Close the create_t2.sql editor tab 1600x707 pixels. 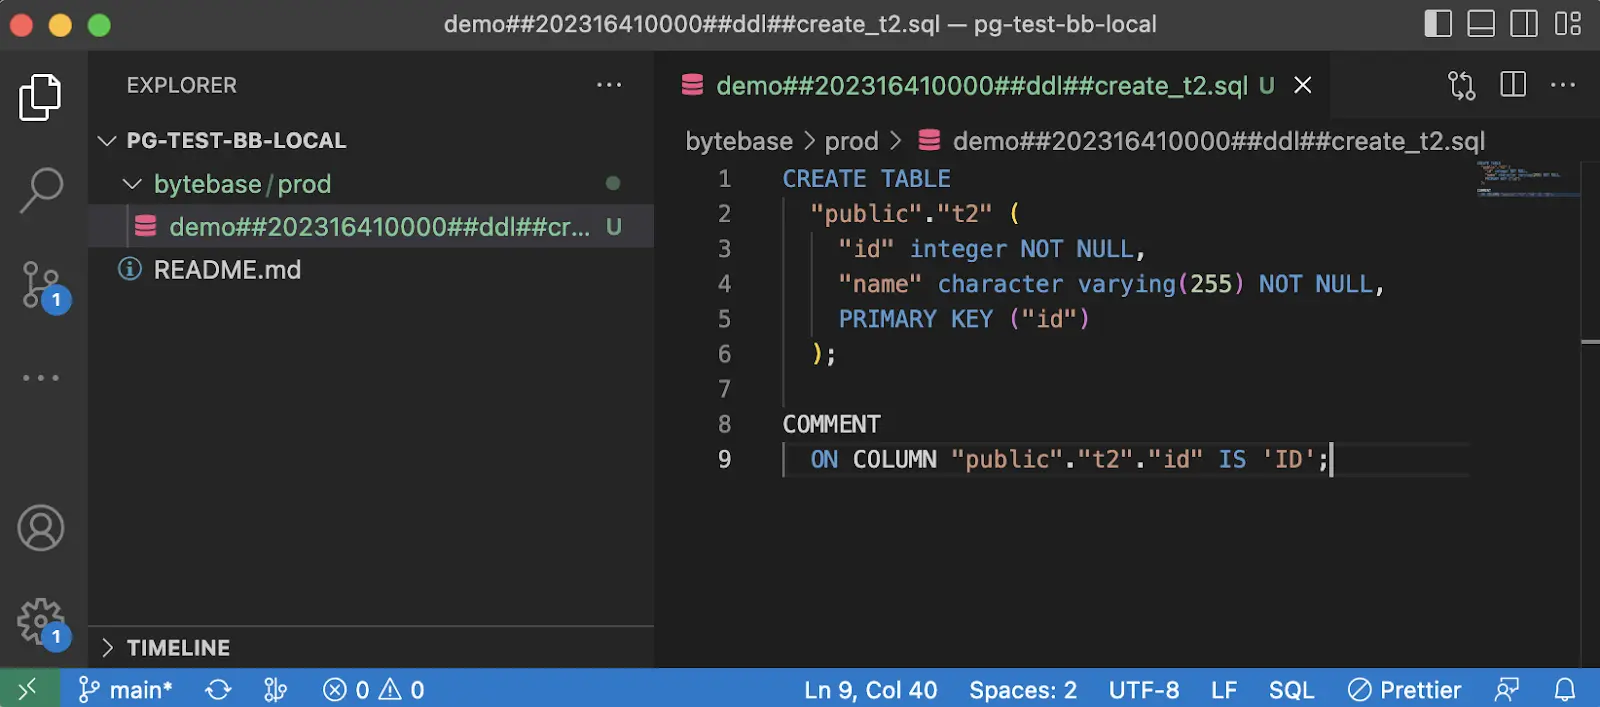[x=1302, y=85]
